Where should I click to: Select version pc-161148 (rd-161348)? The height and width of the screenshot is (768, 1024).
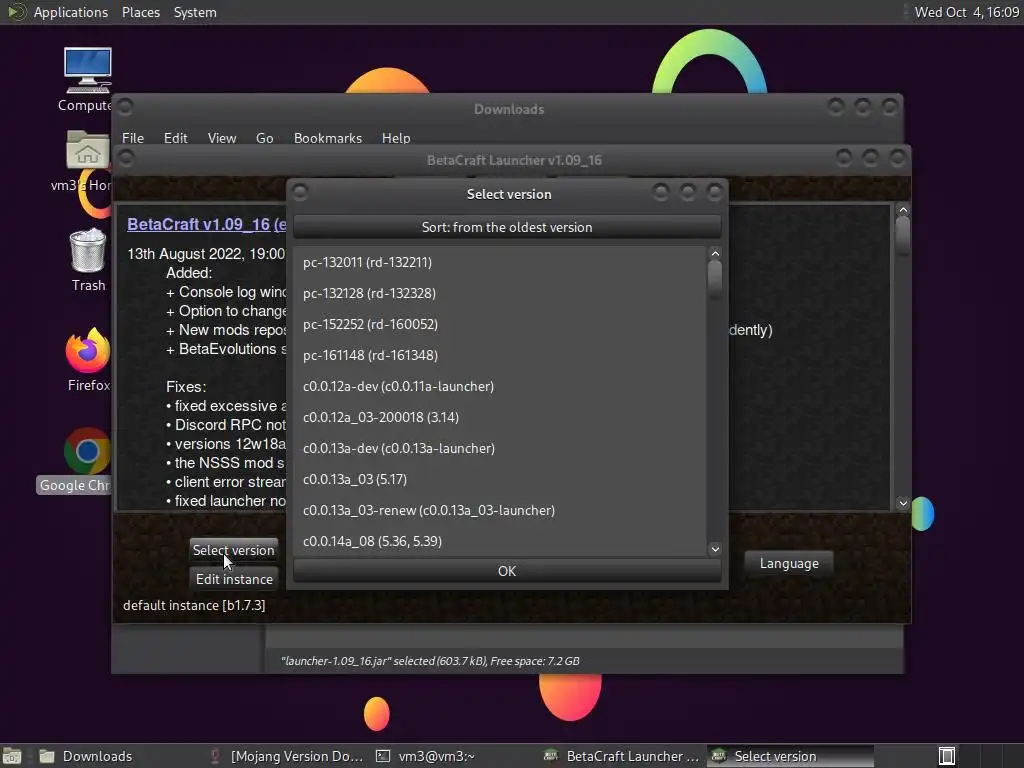(500, 355)
